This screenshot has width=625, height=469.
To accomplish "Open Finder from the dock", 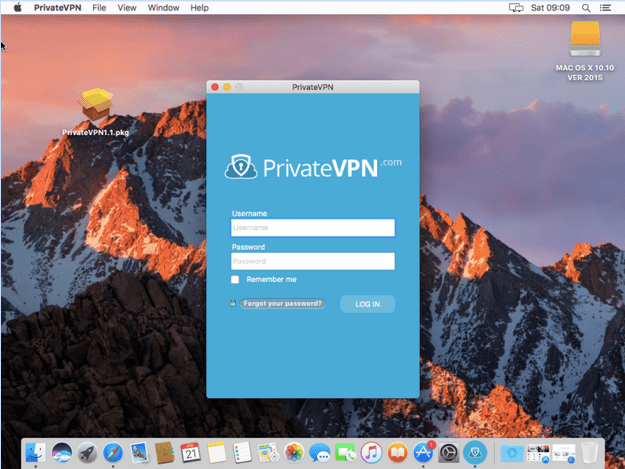I will (x=35, y=453).
